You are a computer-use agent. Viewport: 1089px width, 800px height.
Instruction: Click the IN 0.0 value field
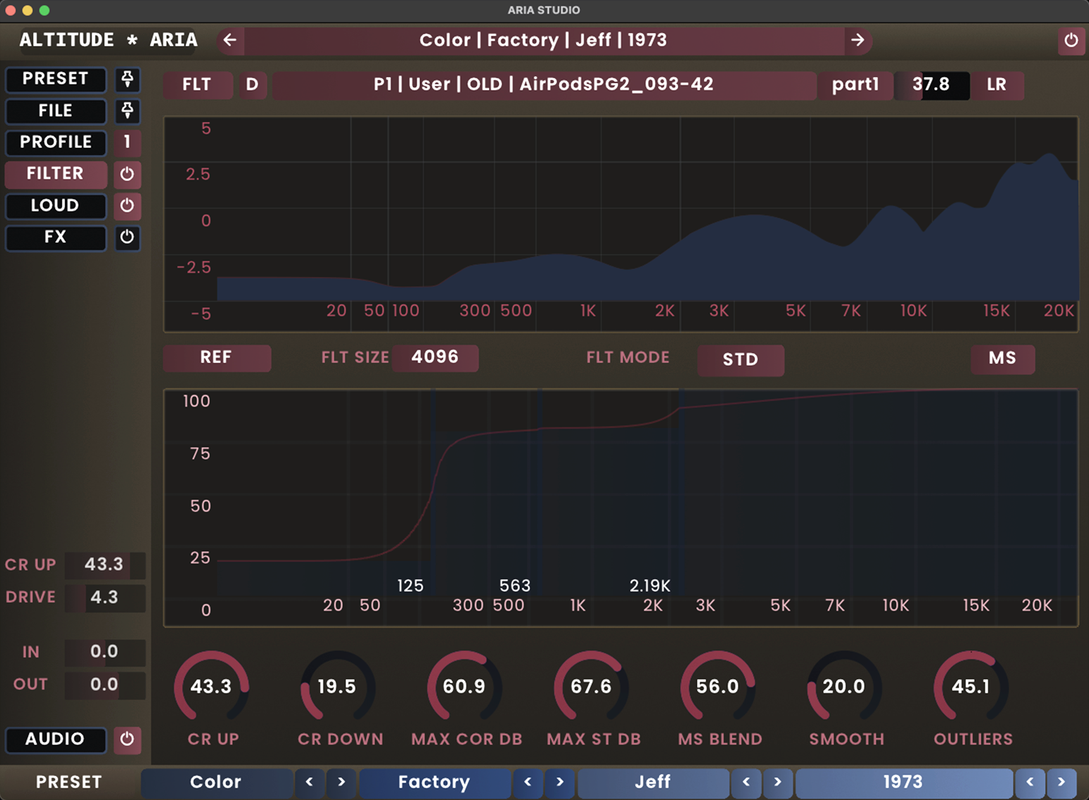tap(105, 652)
